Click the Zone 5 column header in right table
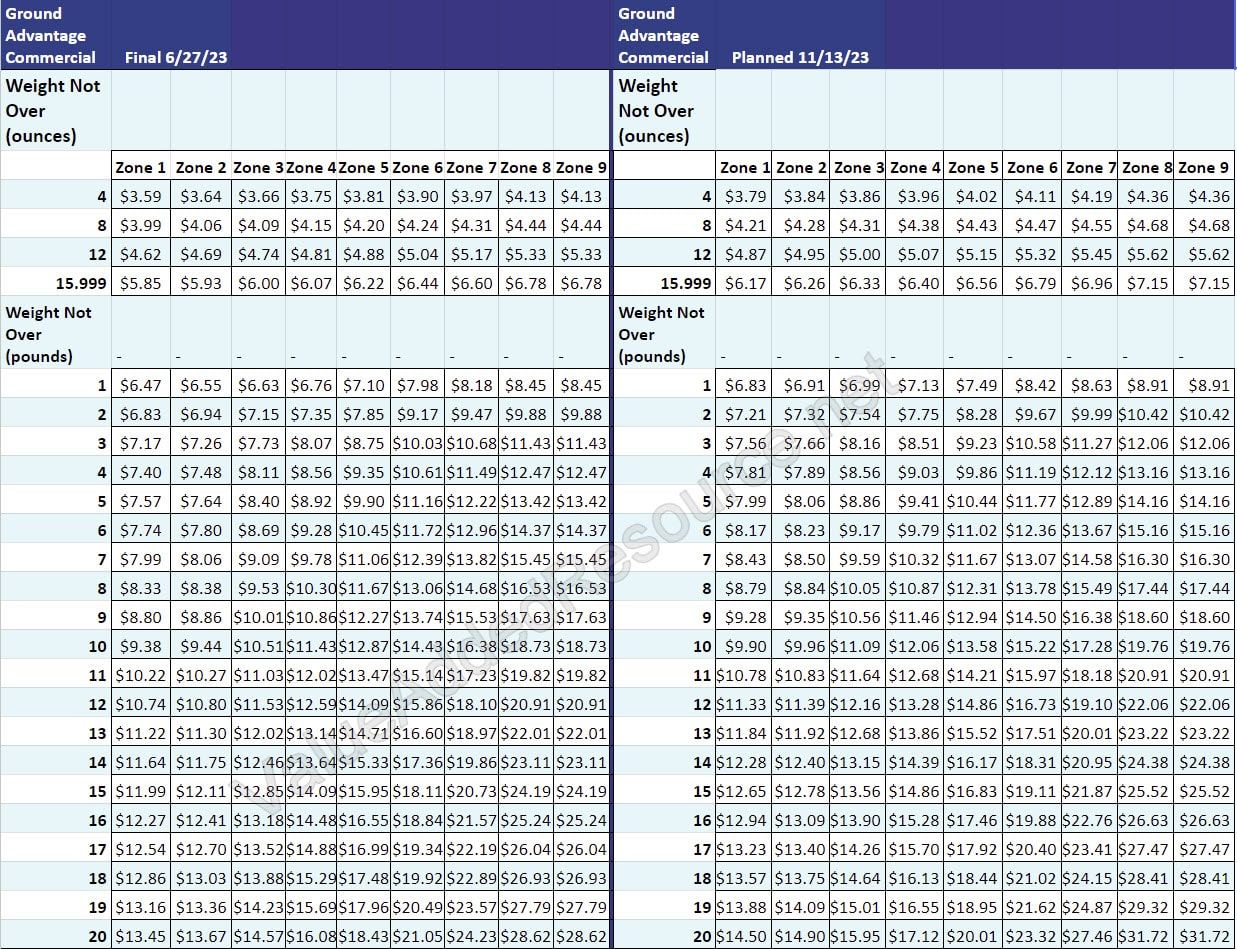Image resolution: width=1237 pixels, height=949 pixels. [x=971, y=167]
